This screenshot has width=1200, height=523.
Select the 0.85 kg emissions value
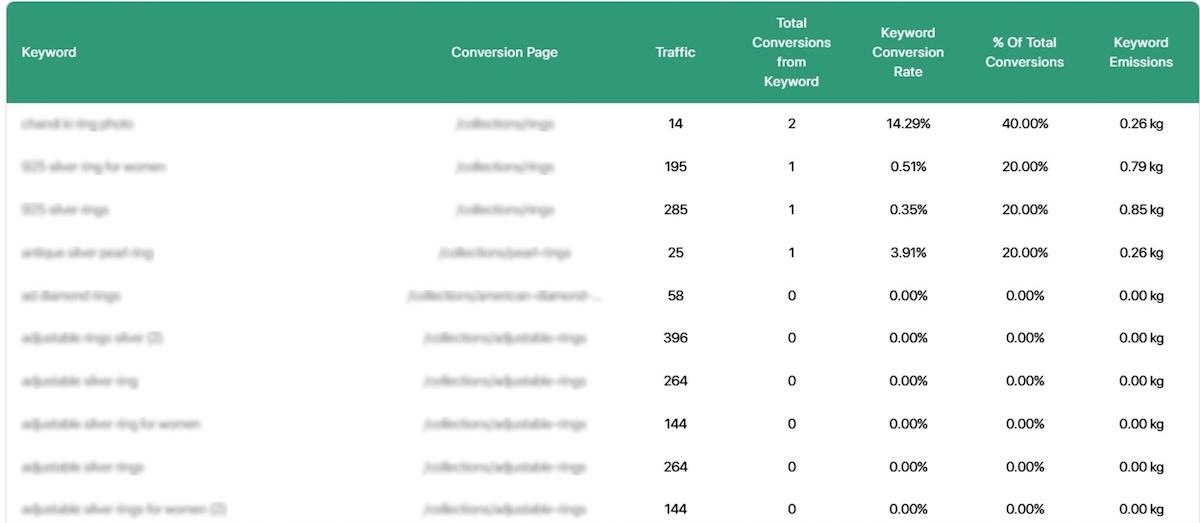1141,210
